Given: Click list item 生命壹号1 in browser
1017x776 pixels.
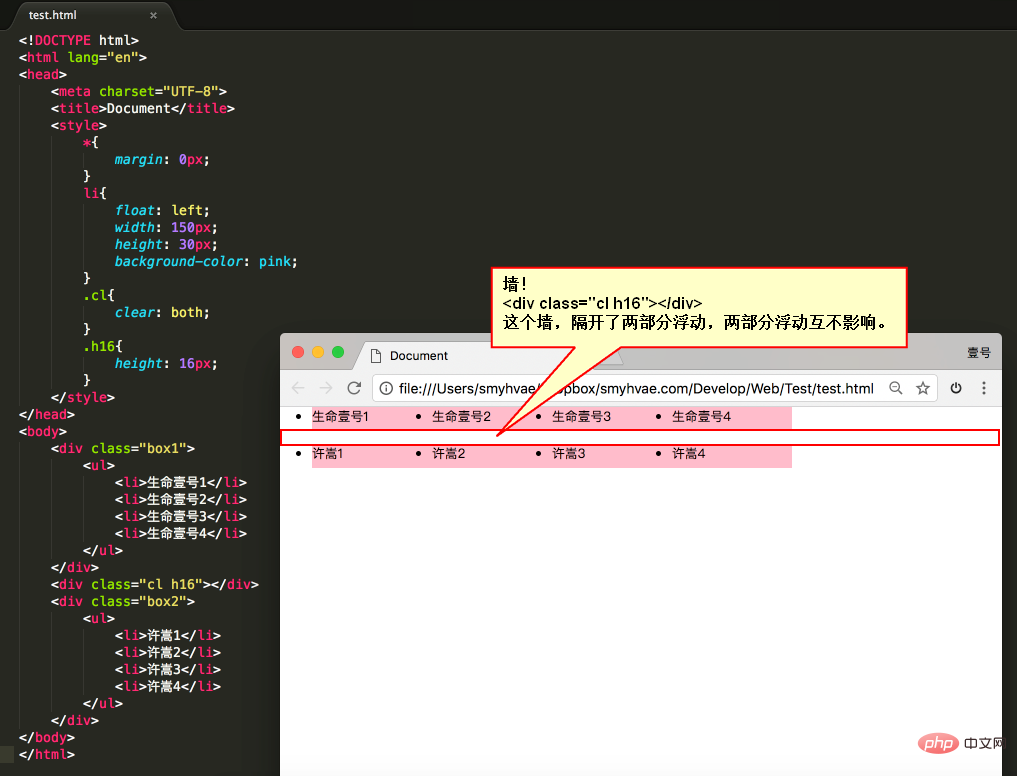Looking at the screenshot, I should (341, 417).
